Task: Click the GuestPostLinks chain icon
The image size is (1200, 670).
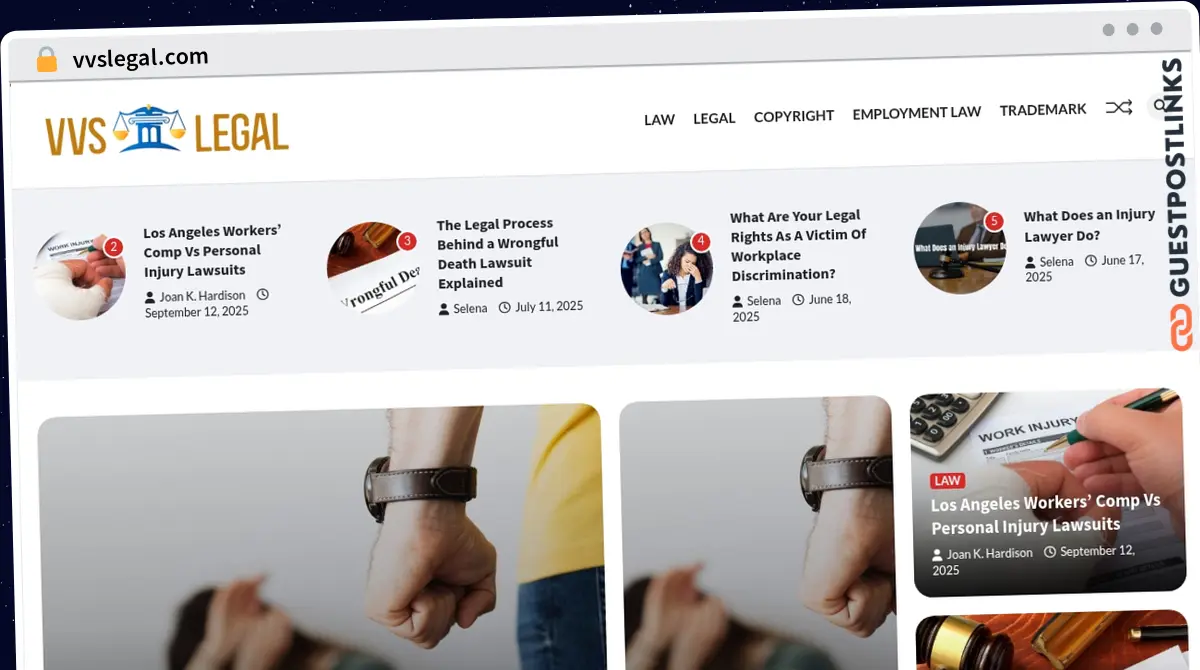Action: click(x=1182, y=327)
